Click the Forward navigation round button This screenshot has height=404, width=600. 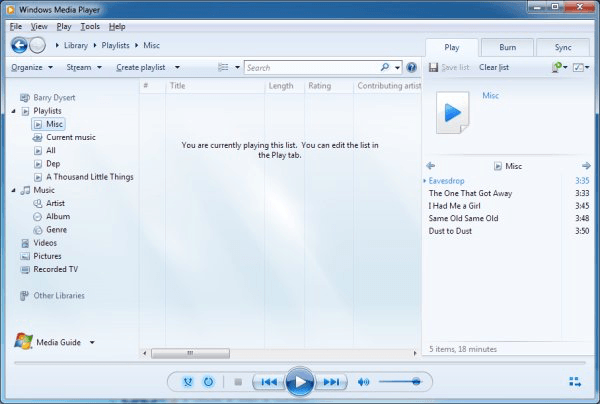[x=38, y=46]
